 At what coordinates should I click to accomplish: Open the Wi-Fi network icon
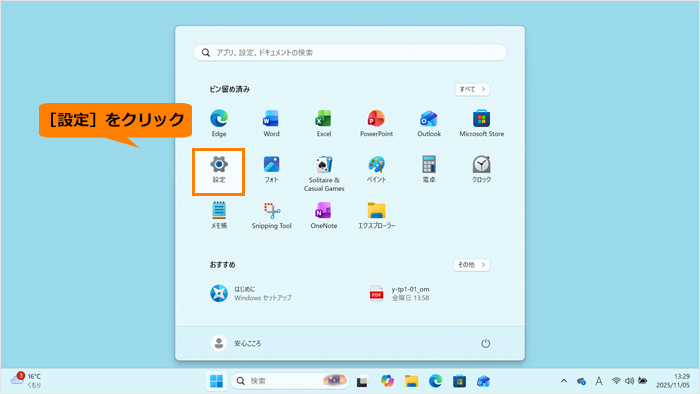pos(616,381)
